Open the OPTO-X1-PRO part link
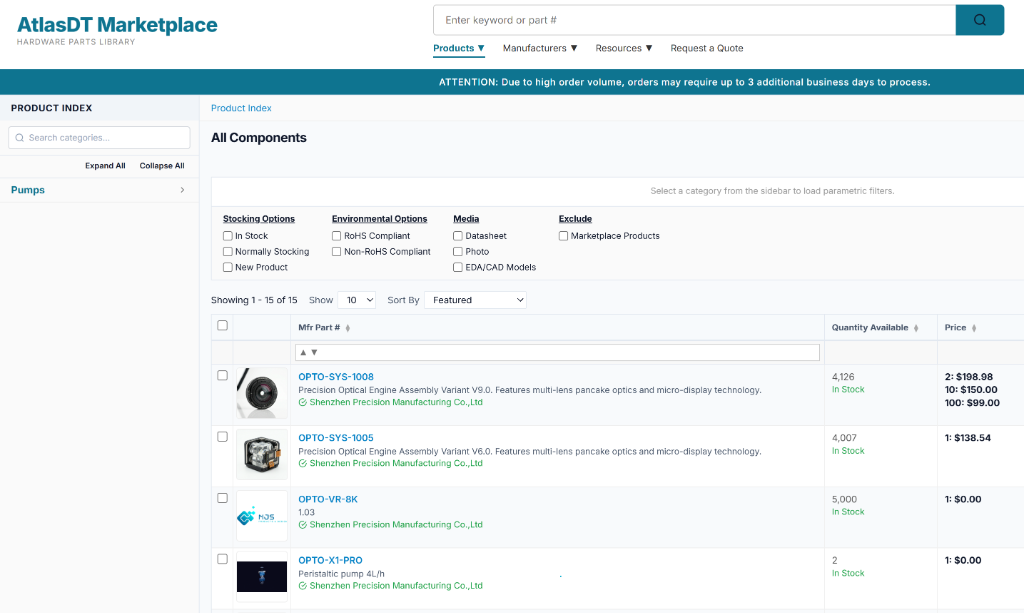The width and height of the screenshot is (1024, 613). (330, 561)
